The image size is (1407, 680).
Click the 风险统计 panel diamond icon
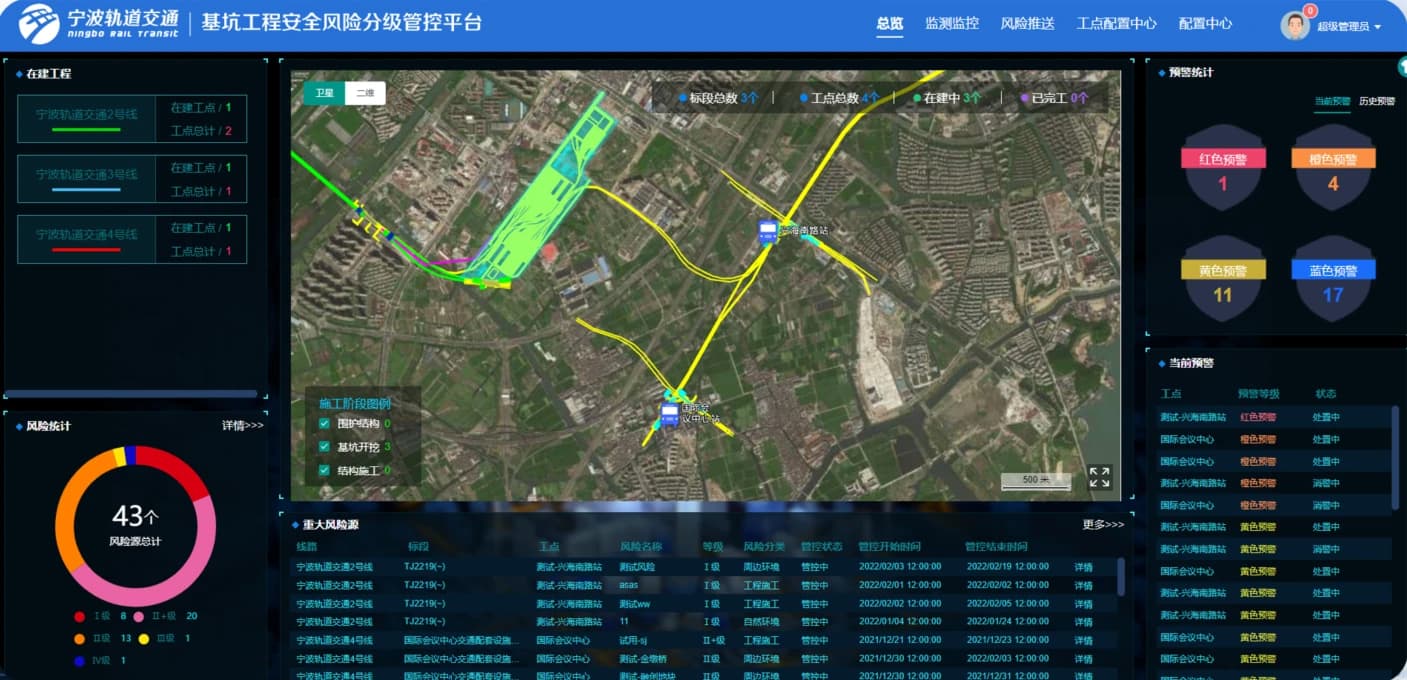coord(19,426)
